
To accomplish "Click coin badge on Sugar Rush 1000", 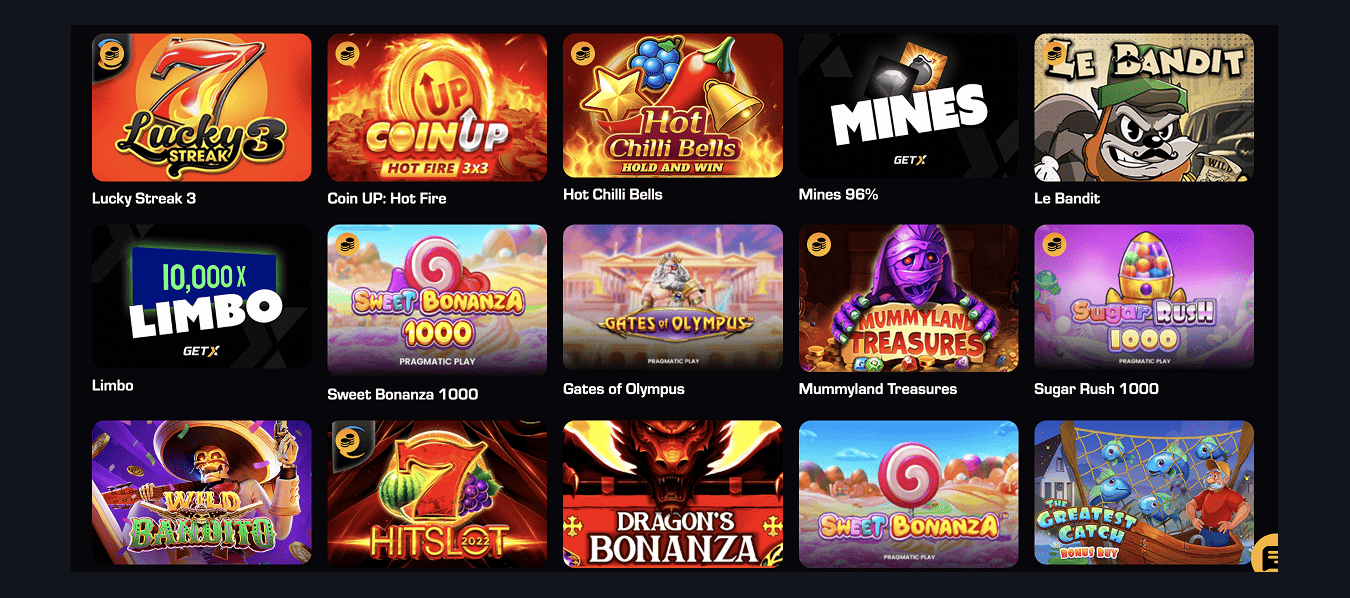I will point(1053,243).
